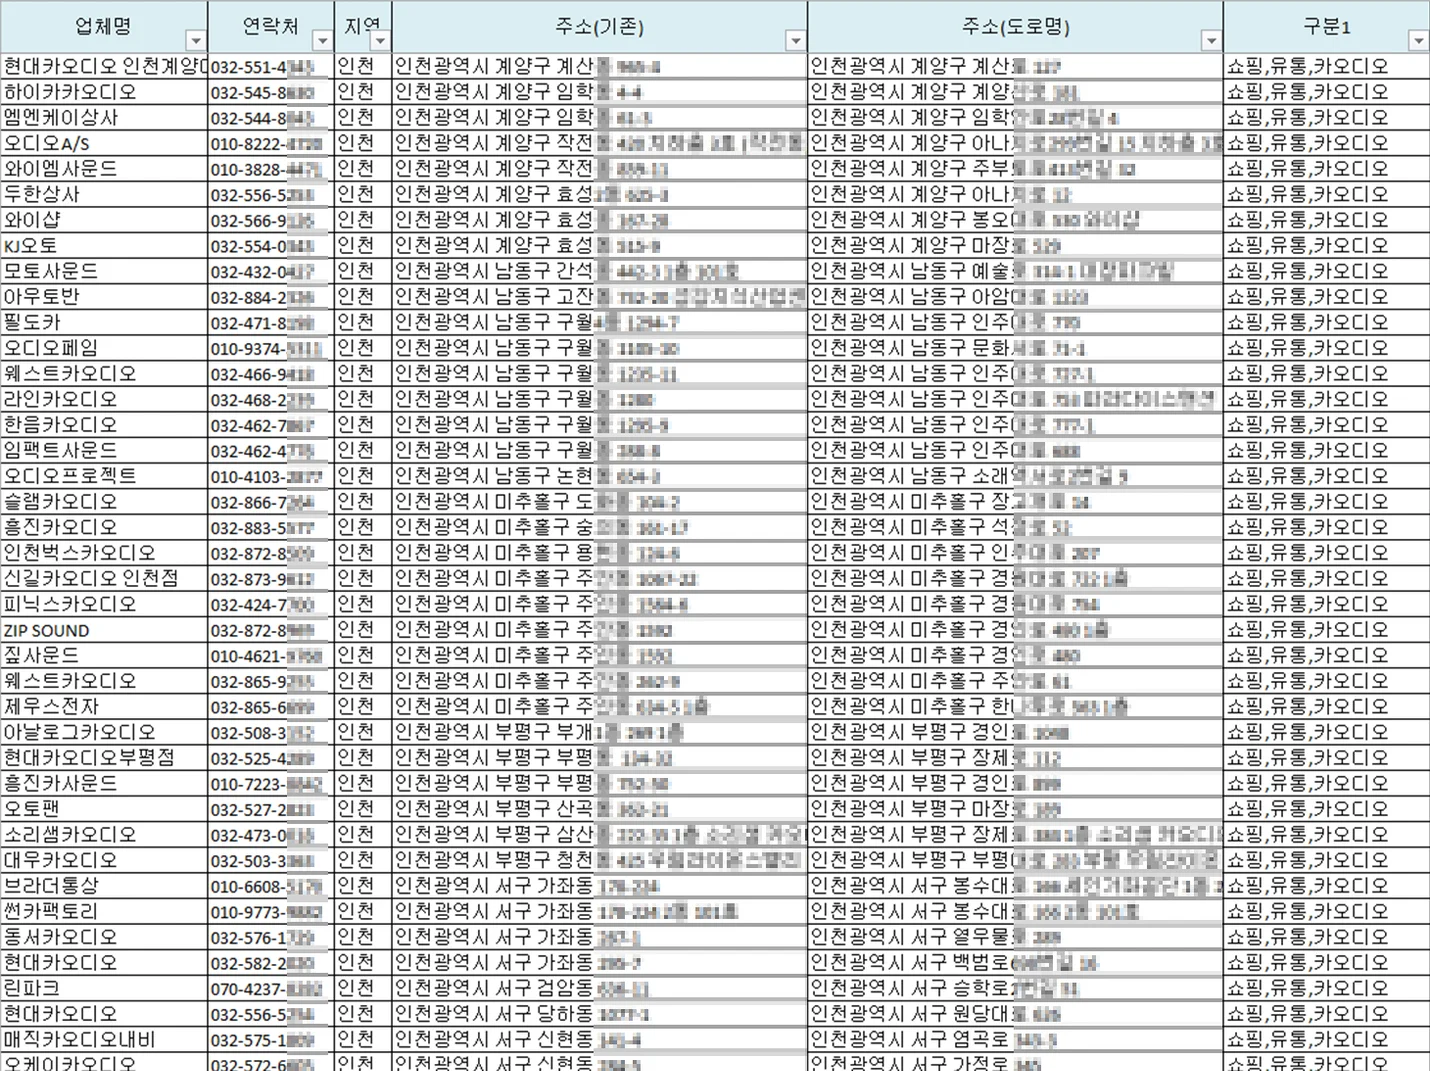1430x1071 pixels.
Task: Select the cell 현대카오디오부평점
Action: (x=104, y=758)
